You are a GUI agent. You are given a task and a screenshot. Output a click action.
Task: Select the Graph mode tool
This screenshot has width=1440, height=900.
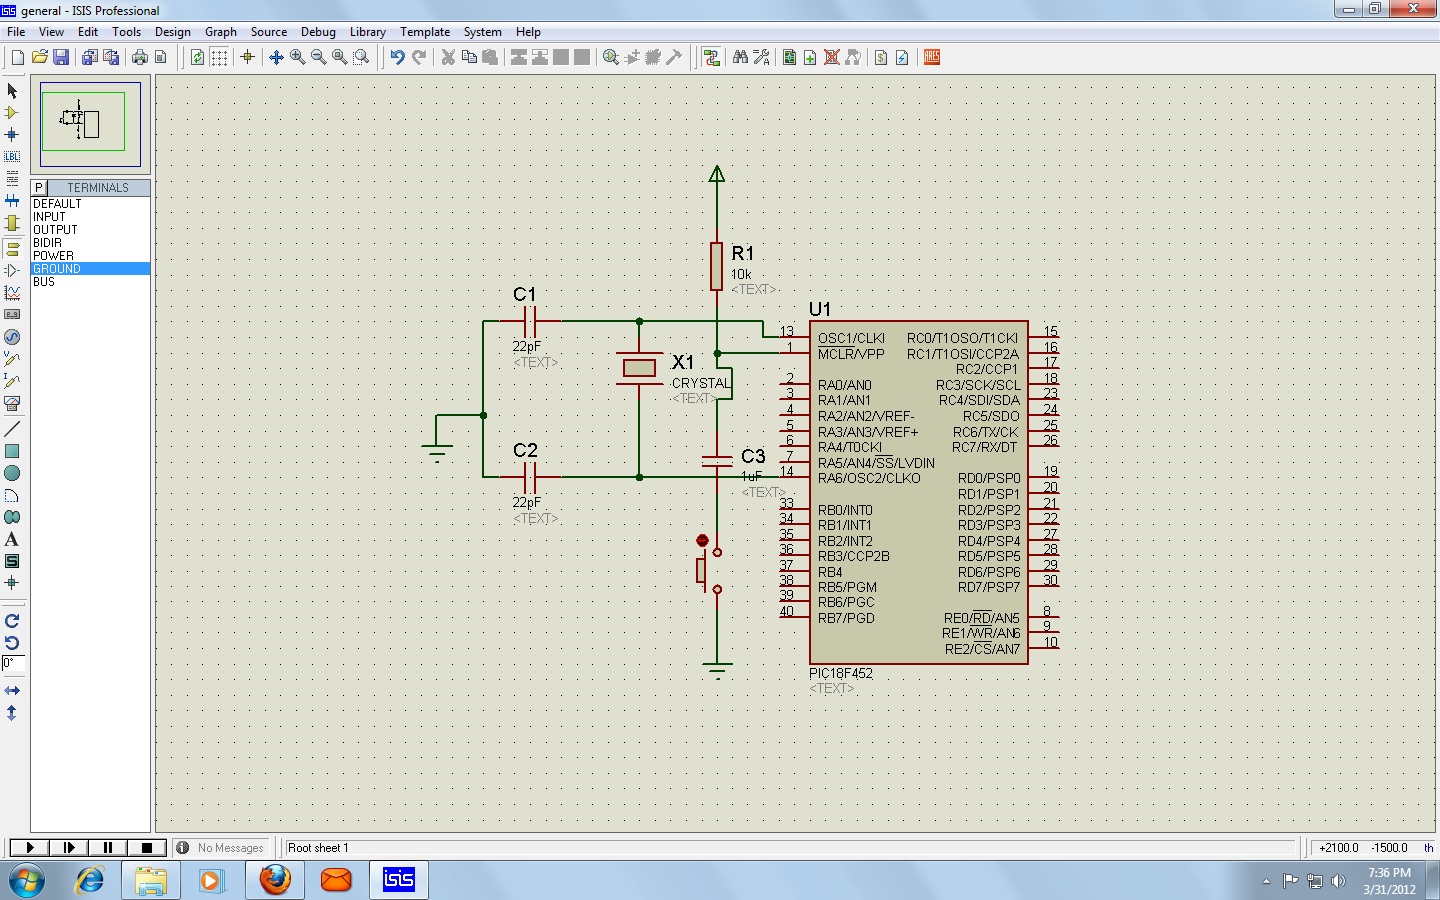tap(12, 293)
